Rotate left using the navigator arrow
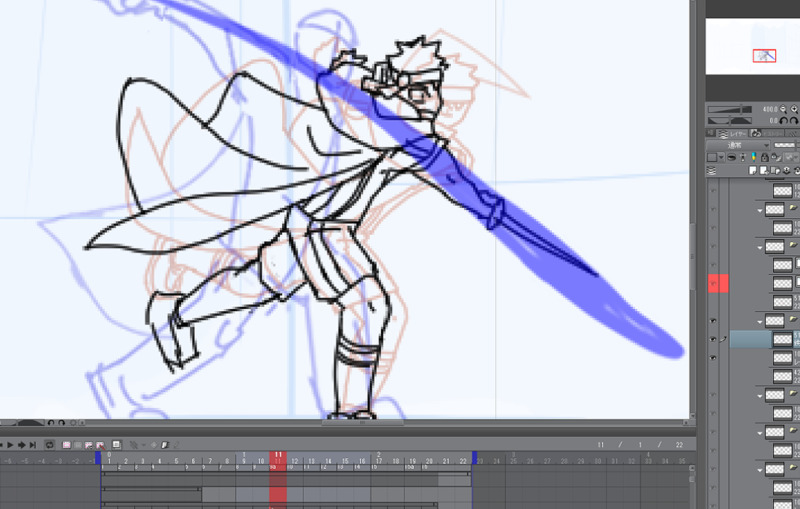 (x=783, y=120)
